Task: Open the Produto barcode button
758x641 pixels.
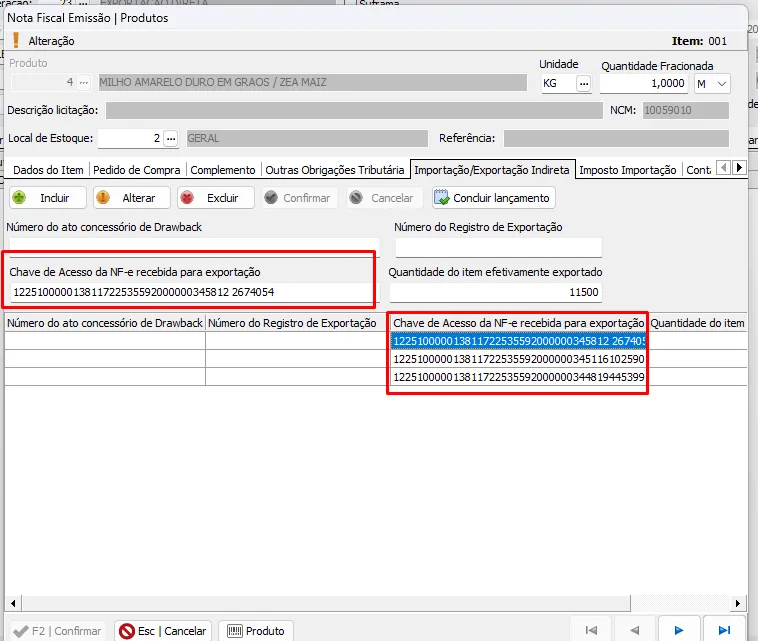Action: (257, 631)
